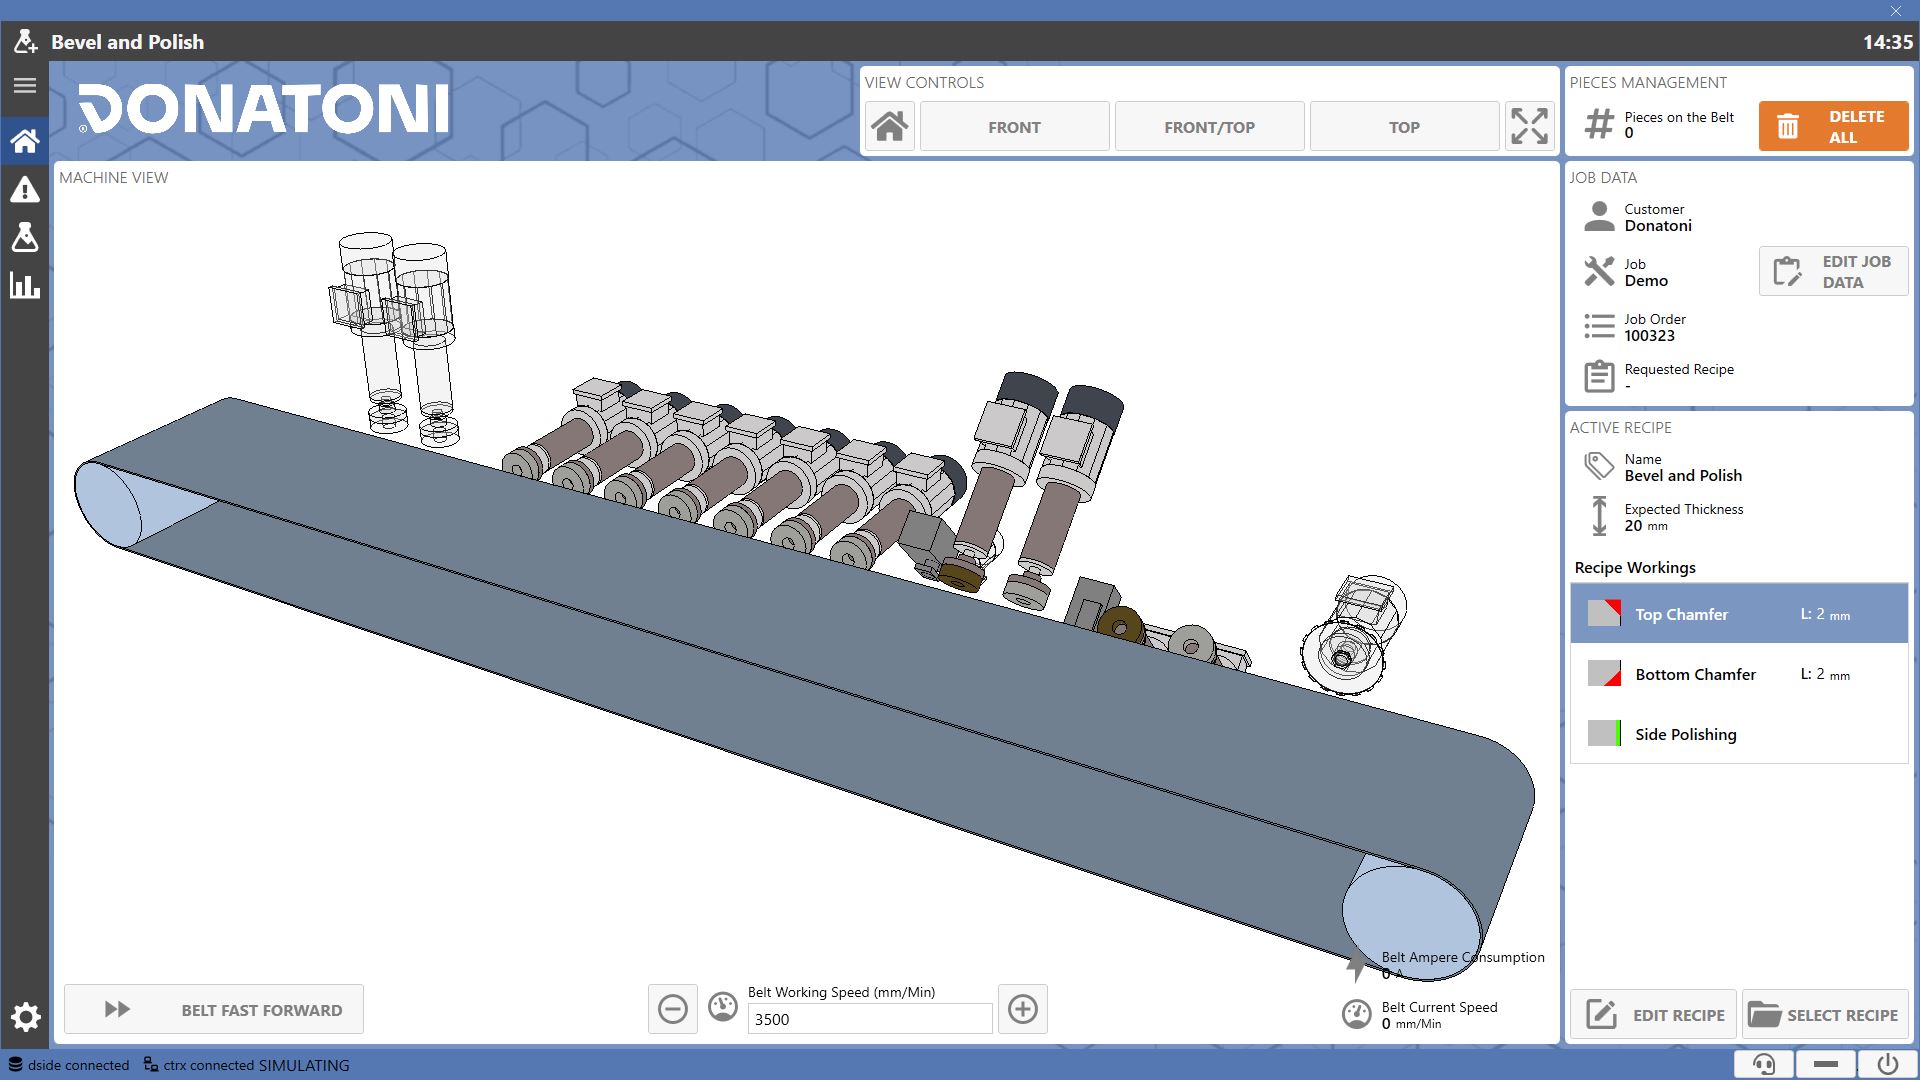Switch to FRONT/TOP view
Screen dimensions: 1920x1080
tap(1209, 126)
